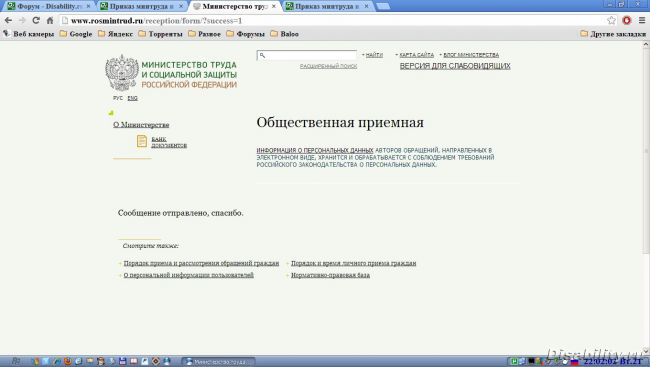
Task: Switch to the first Приказ минтруда tab
Action: click(x=141, y=6)
